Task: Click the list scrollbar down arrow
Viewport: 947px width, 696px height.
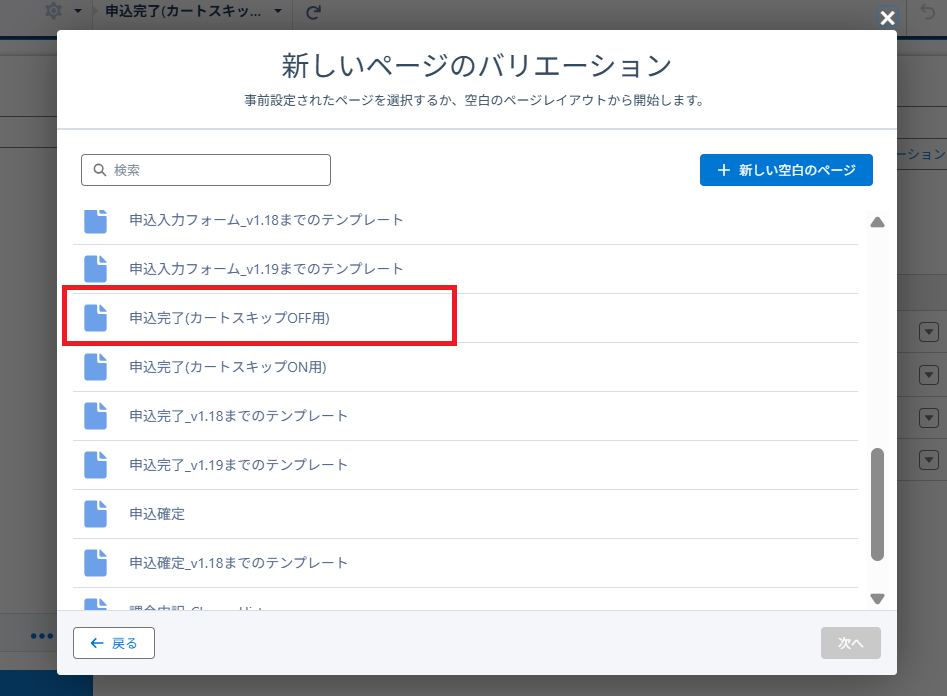Action: pos(877,599)
